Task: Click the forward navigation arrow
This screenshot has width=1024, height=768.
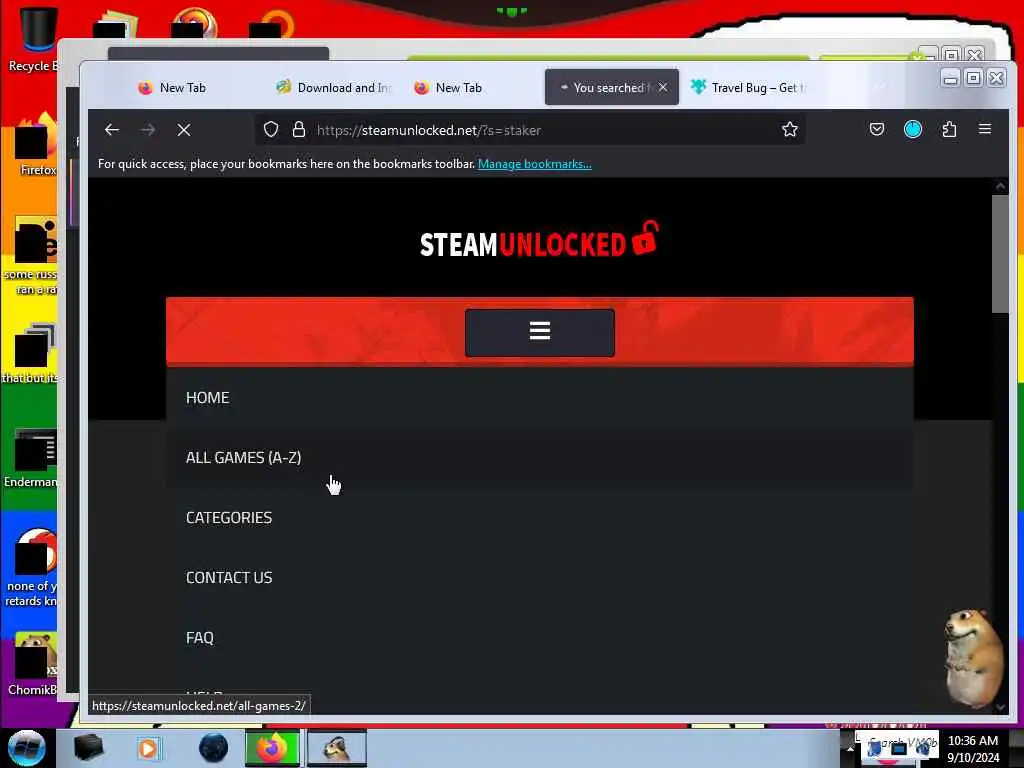Action: click(148, 130)
